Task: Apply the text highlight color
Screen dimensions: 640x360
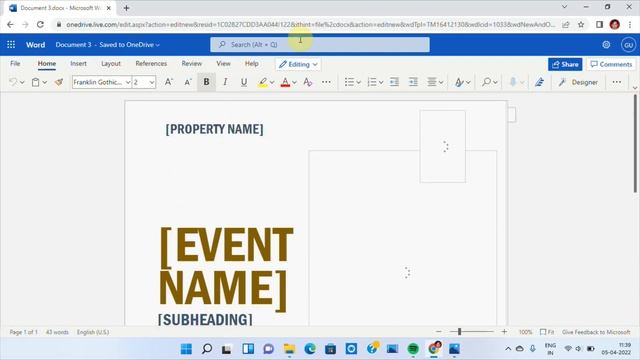Action: pos(263,82)
